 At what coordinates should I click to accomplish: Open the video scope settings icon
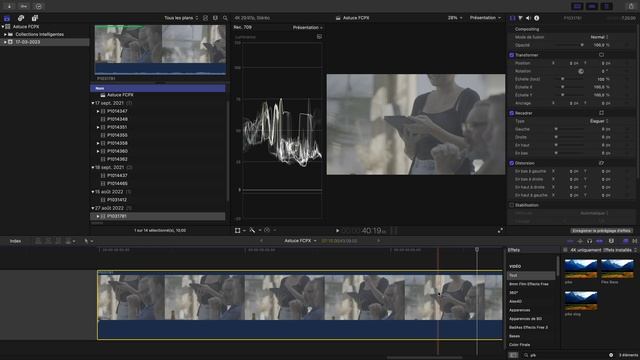click(319, 37)
